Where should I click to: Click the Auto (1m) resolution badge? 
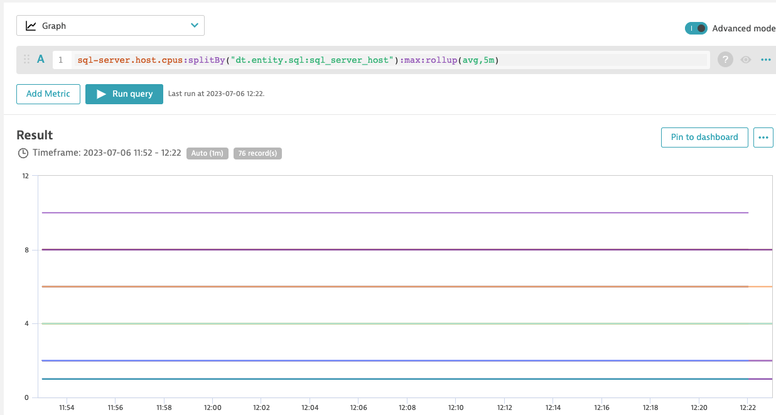pyautogui.click(x=207, y=153)
